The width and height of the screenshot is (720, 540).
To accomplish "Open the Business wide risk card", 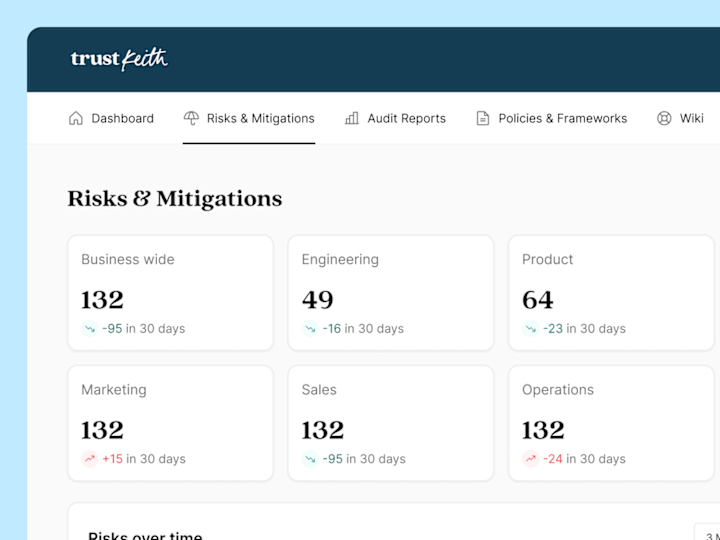I will tap(170, 293).
